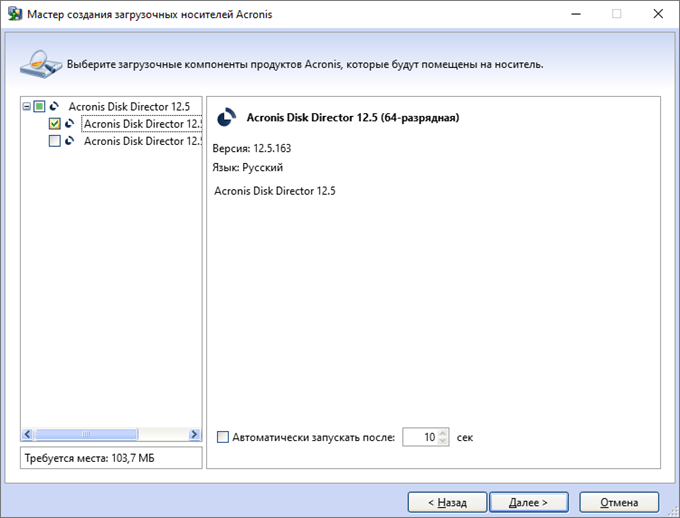Click the Acronis Disk Director 12.5 description text
The height and width of the screenshot is (518, 680).
coord(275,191)
